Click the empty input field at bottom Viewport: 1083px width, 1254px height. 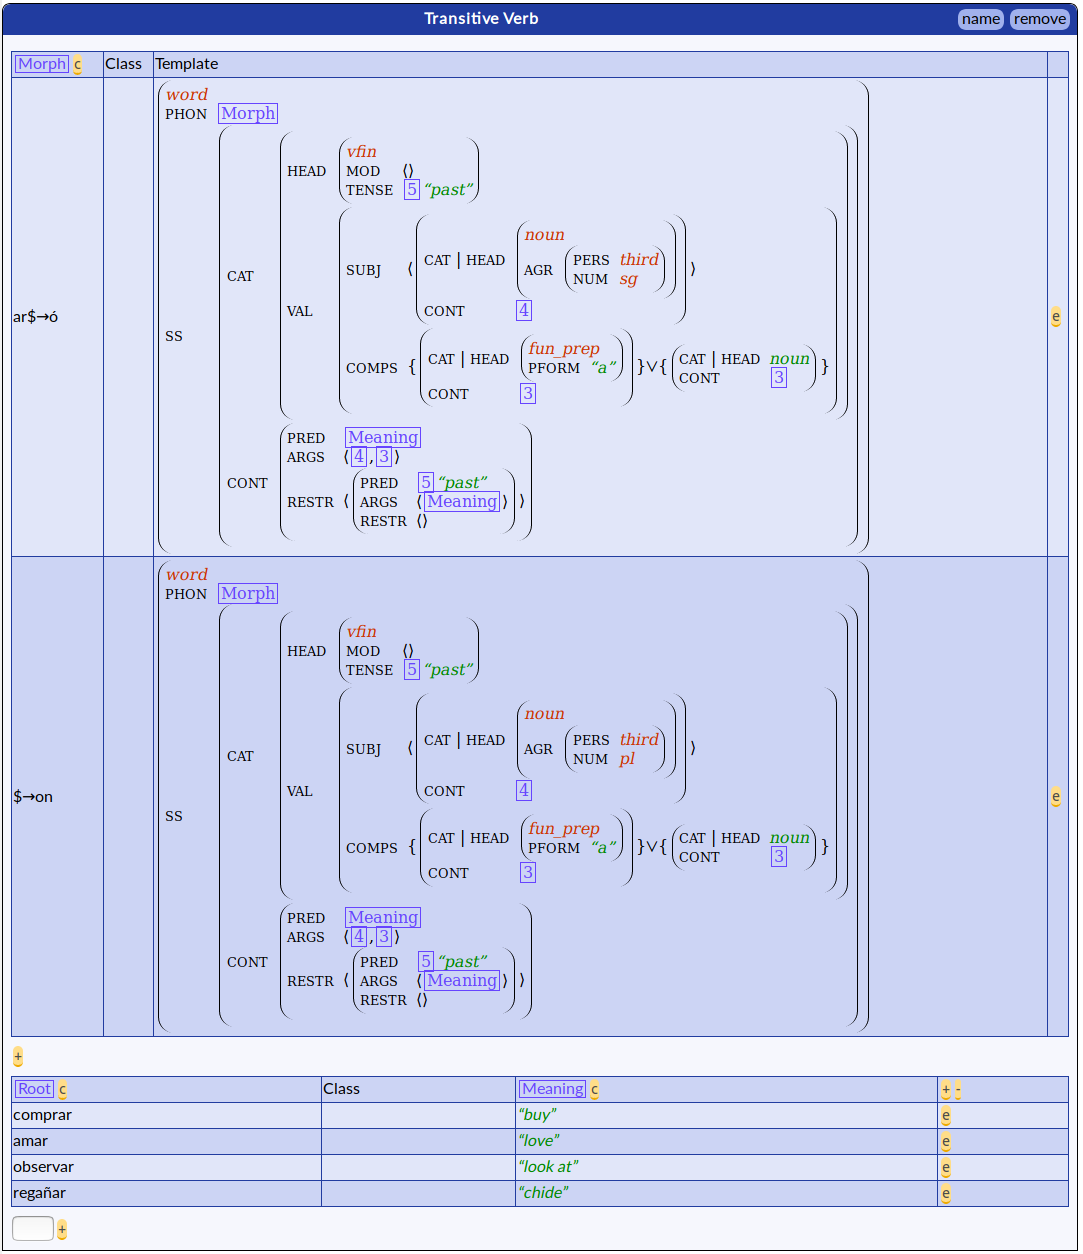pos(33,1229)
